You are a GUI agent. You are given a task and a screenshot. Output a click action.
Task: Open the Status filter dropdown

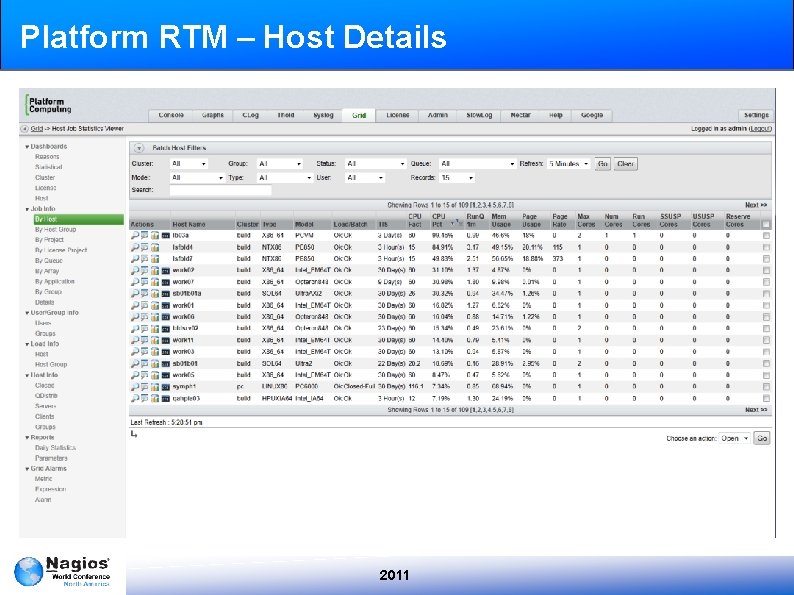375,164
